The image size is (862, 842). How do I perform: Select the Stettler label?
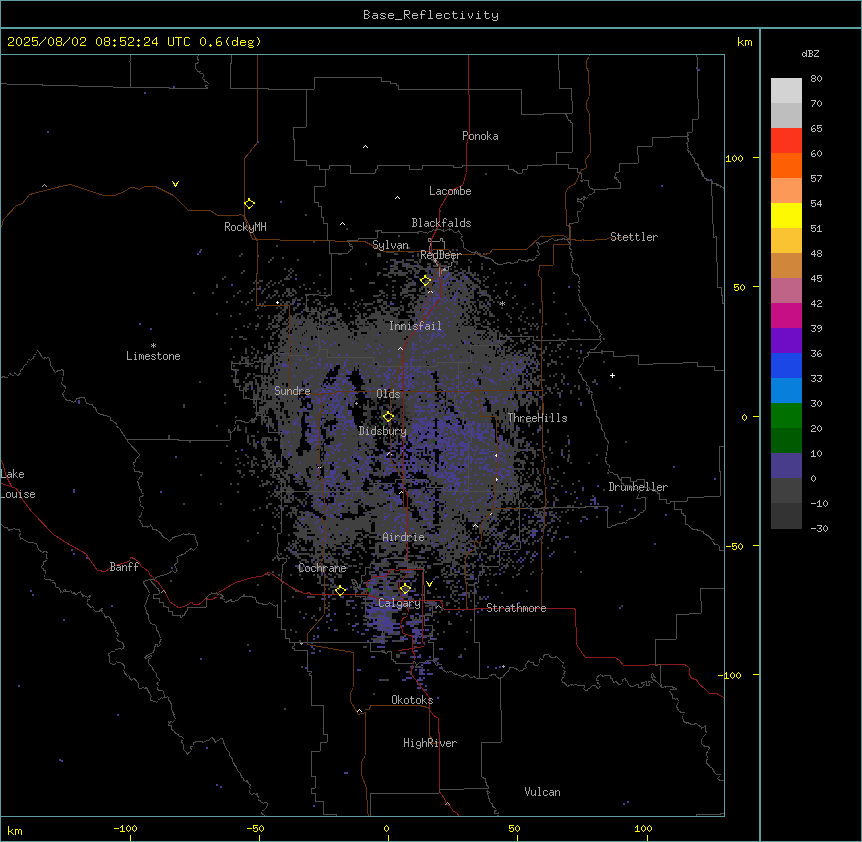pos(634,237)
